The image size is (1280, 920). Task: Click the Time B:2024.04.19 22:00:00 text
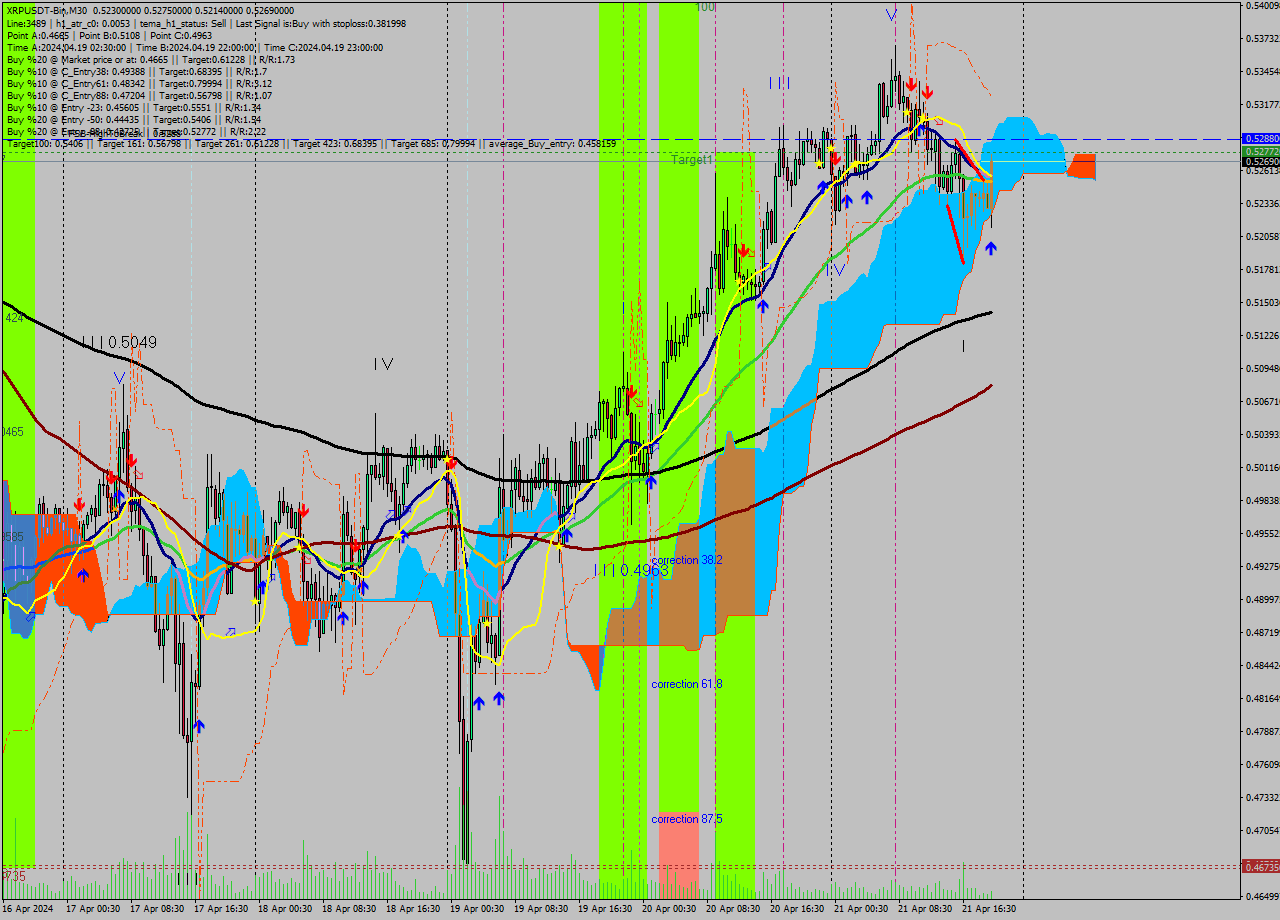(x=195, y=46)
